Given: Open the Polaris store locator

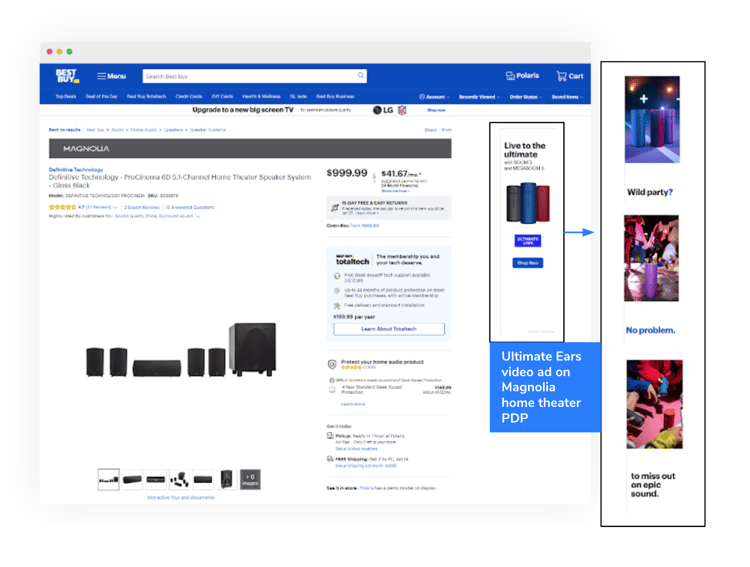Looking at the screenshot, I should click(522, 76).
